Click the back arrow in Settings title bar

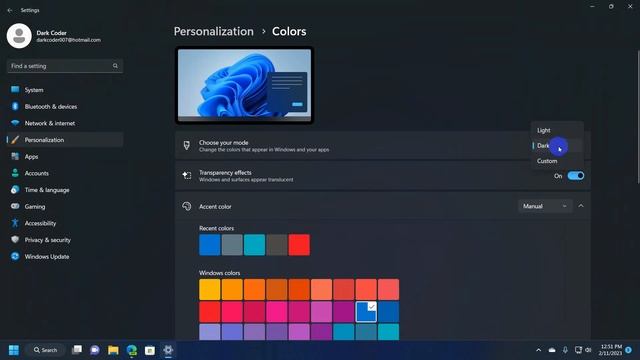coord(10,10)
